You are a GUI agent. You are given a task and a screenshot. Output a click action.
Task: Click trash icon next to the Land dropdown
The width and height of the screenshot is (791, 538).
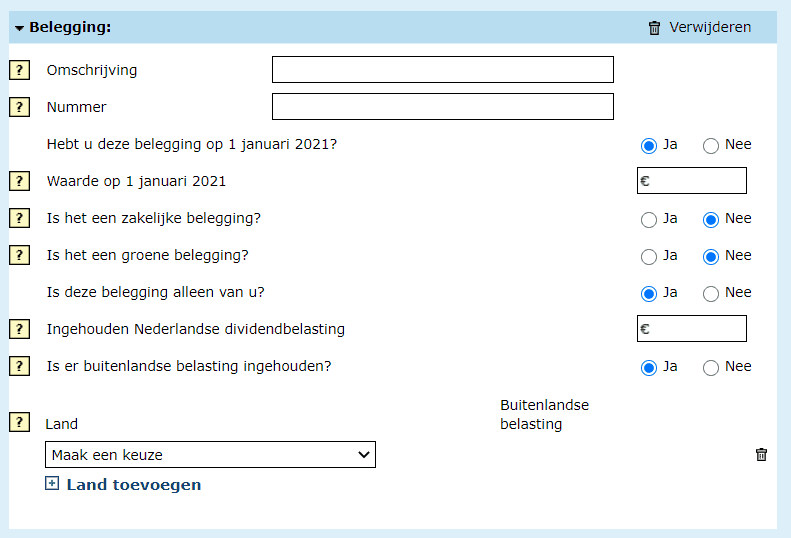click(761, 455)
